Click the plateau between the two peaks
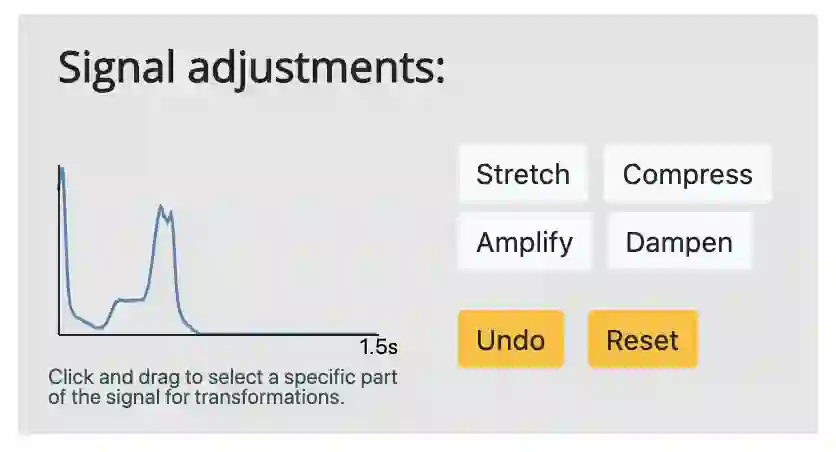 pyautogui.click(x=131, y=299)
